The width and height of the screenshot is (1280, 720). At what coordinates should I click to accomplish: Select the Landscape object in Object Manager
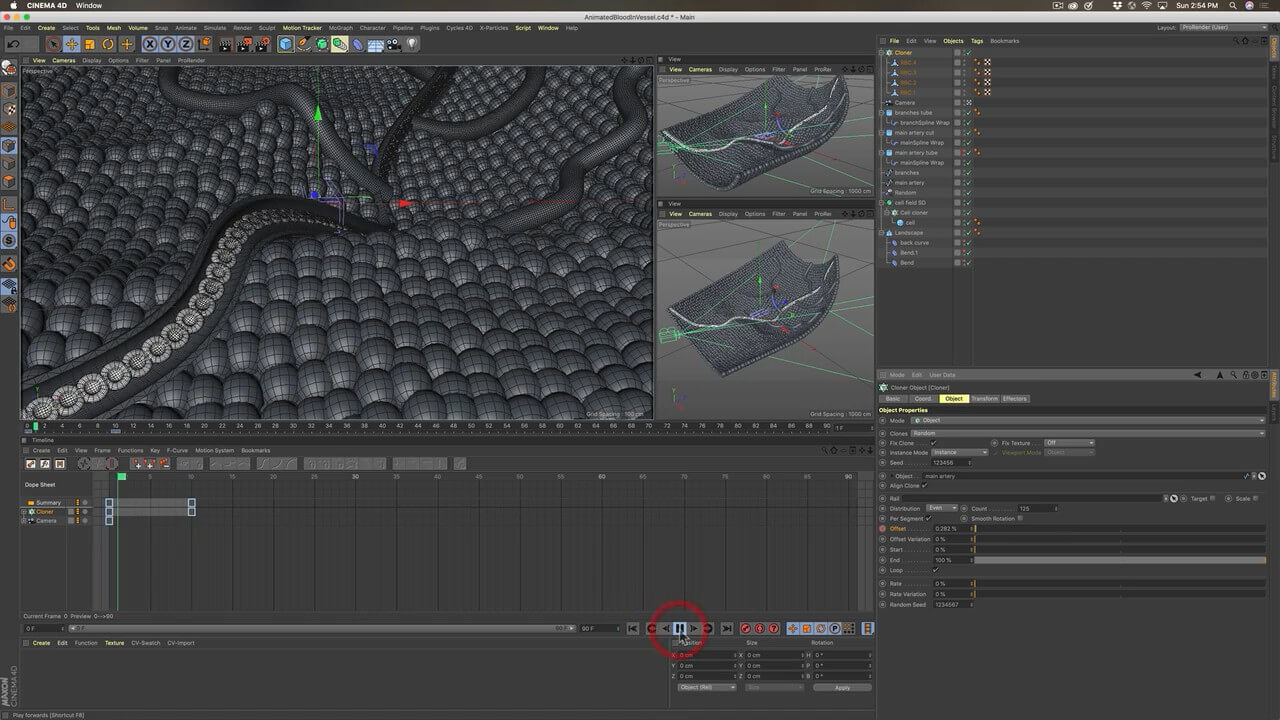[909, 233]
